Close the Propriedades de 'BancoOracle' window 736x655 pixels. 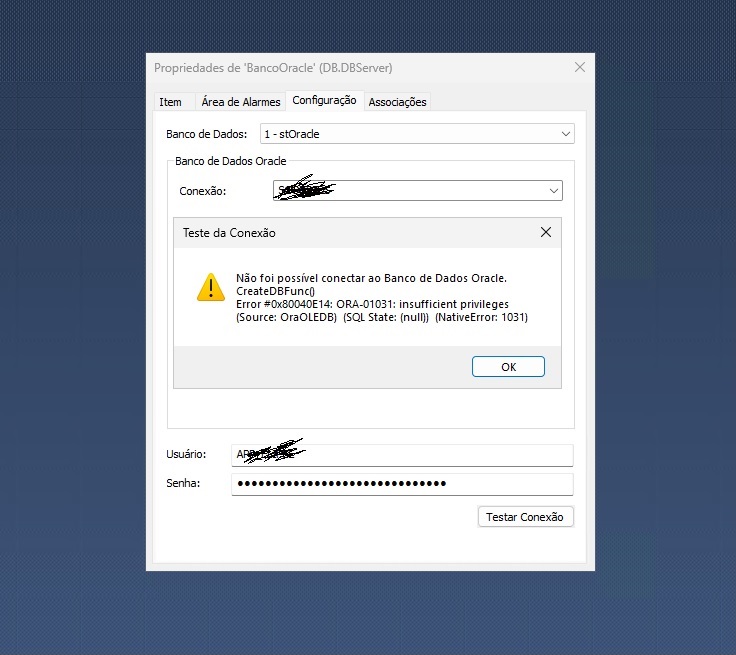[x=579, y=67]
